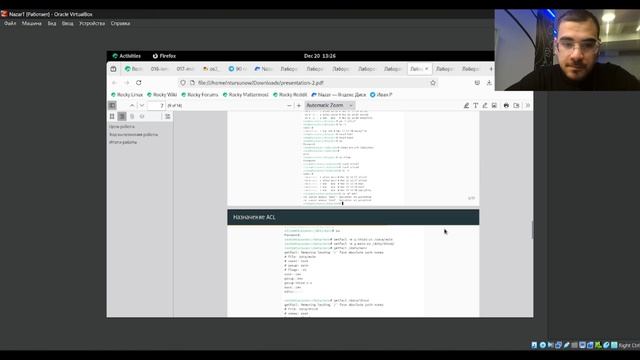The height and width of the screenshot is (360, 640).
Task: Open the PDF viewer tools menu
Action: (x=528, y=105)
